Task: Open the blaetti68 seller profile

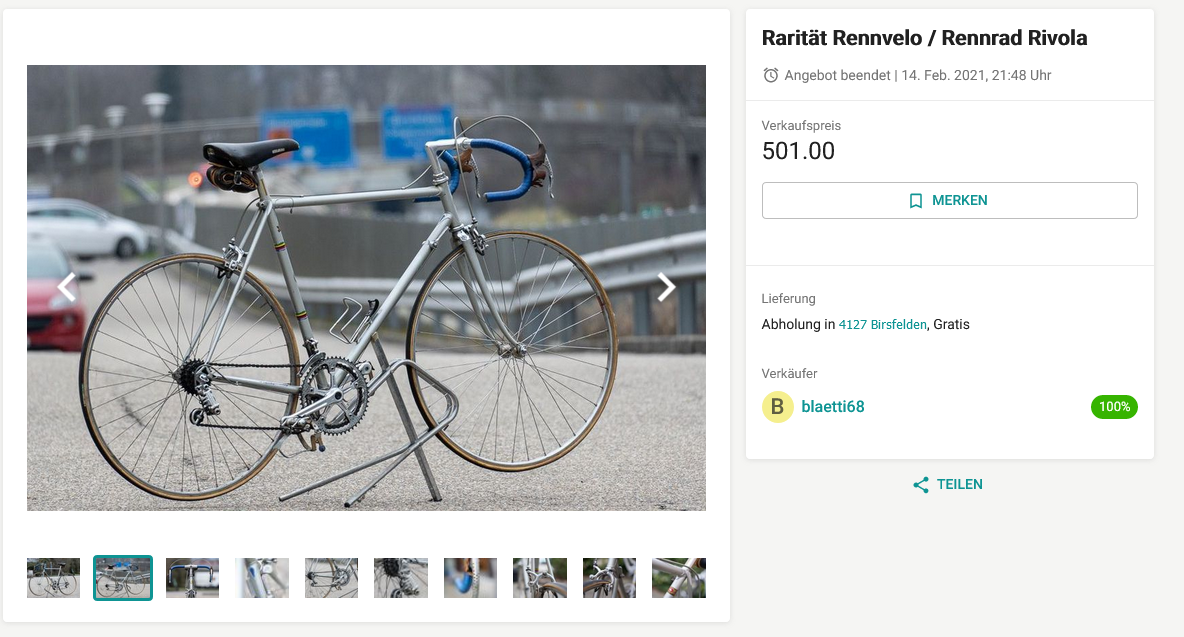Action: 832,407
